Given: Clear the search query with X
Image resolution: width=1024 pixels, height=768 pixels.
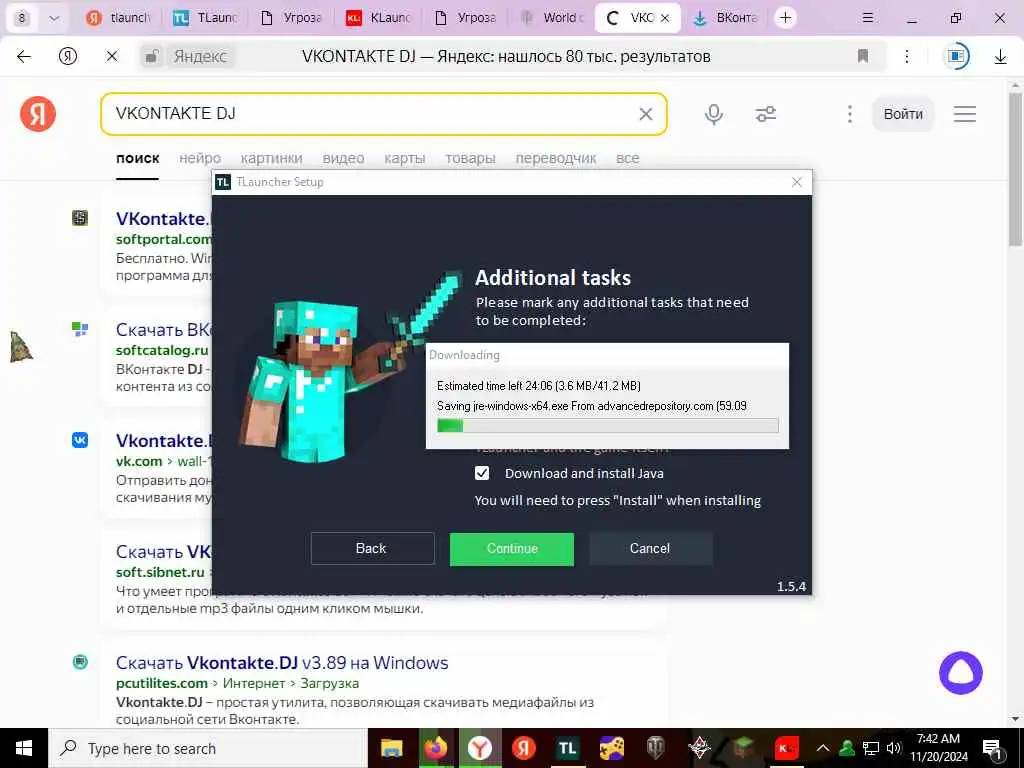Looking at the screenshot, I should (x=645, y=114).
